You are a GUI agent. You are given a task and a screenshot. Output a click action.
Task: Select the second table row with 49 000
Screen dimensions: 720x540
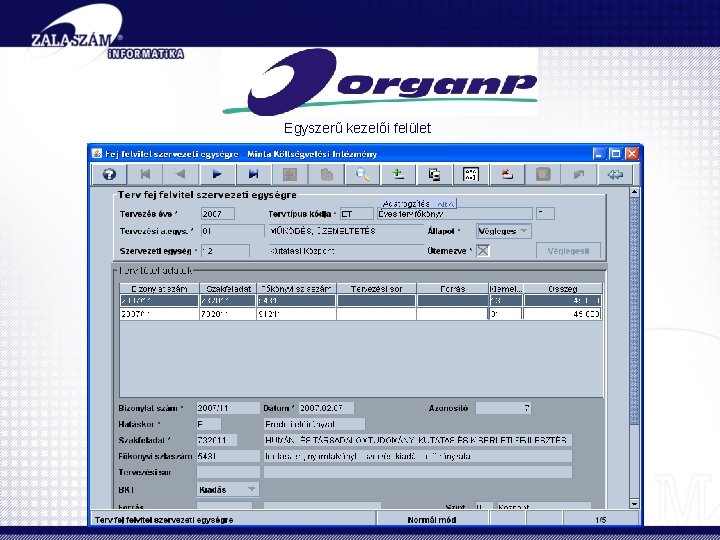(x=360, y=314)
